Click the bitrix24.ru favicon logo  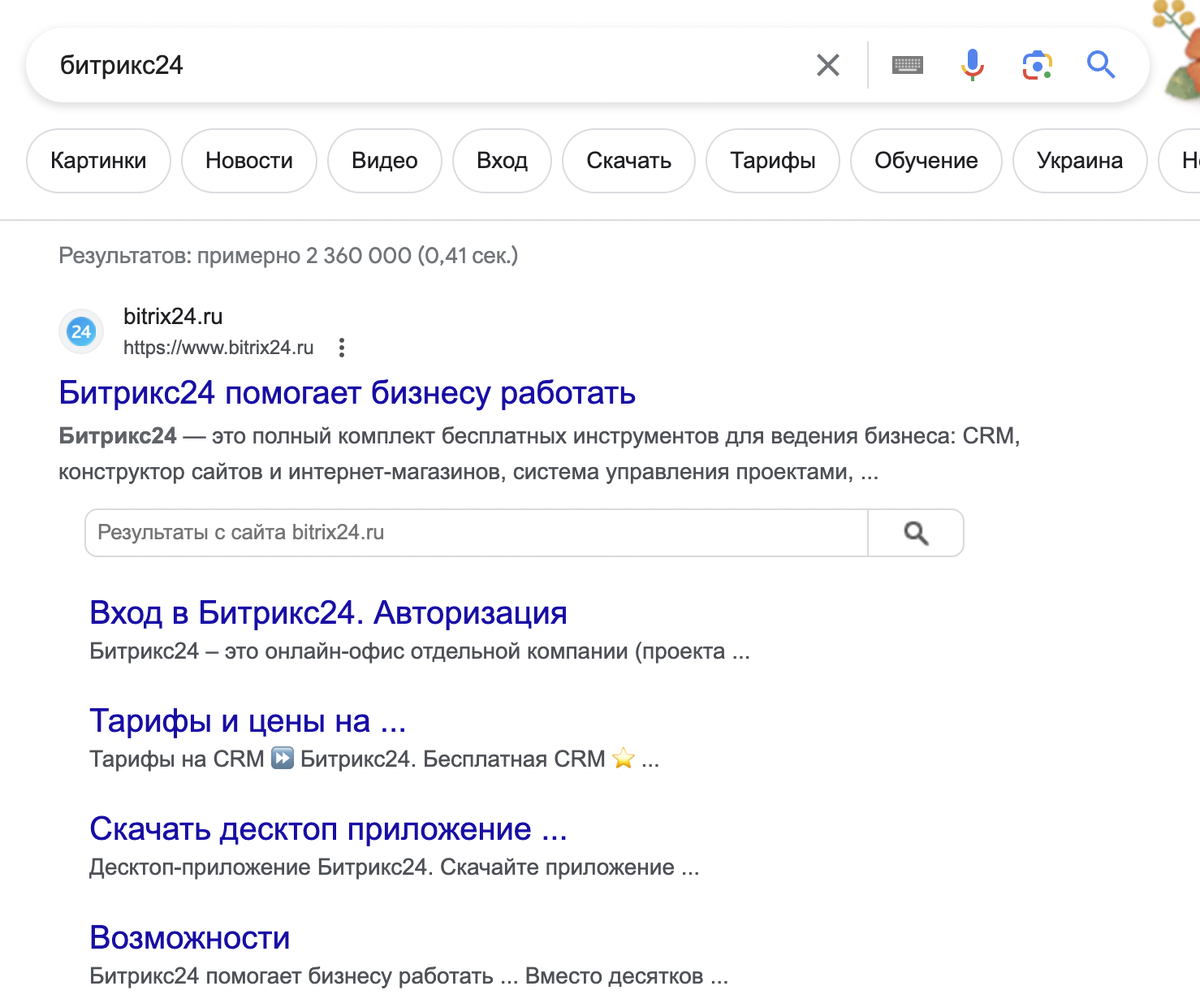pos(82,331)
